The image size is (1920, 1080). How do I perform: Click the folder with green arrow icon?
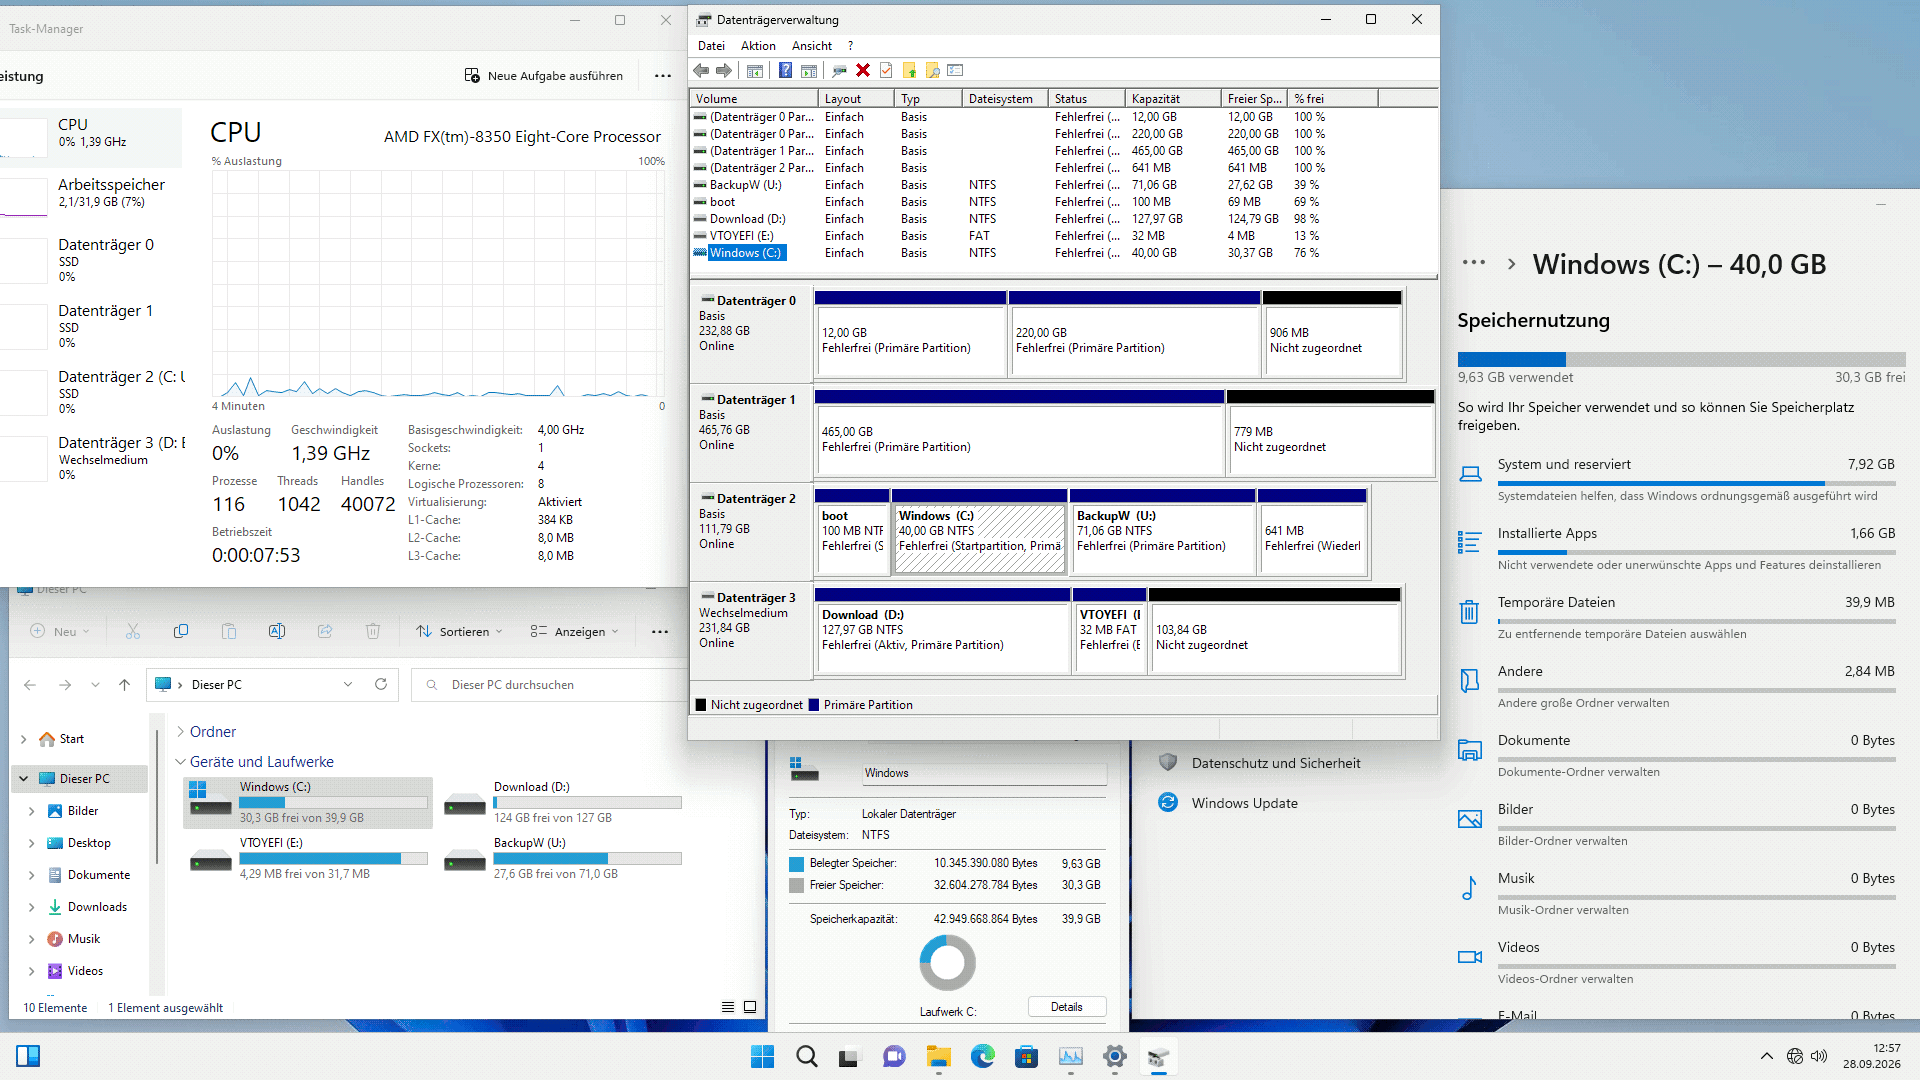click(910, 71)
